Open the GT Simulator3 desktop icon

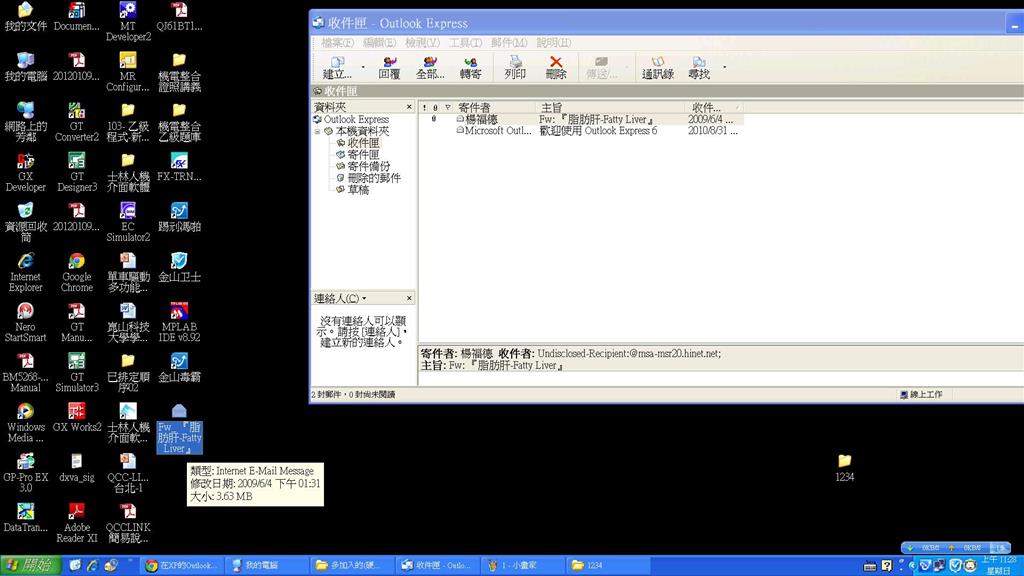click(x=77, y=373)
